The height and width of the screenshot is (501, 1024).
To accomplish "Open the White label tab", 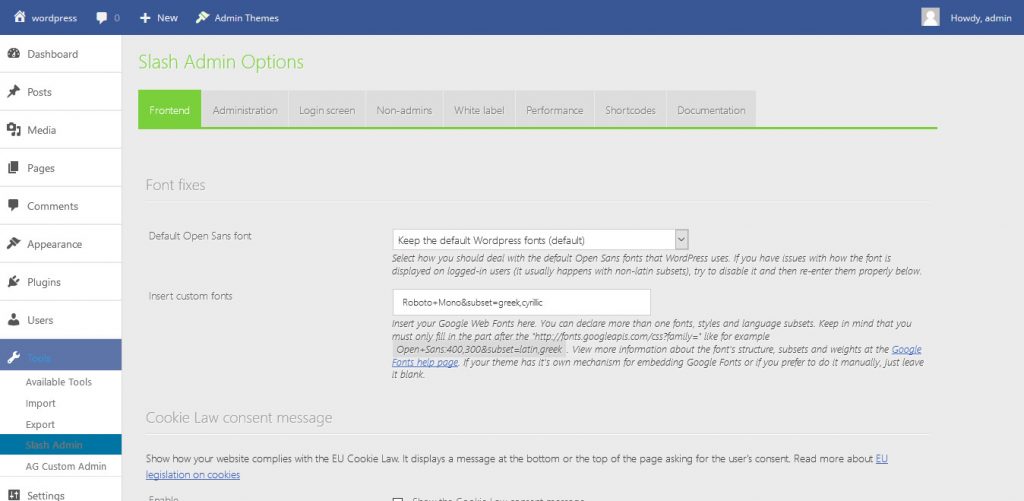I will click(479, 110).
